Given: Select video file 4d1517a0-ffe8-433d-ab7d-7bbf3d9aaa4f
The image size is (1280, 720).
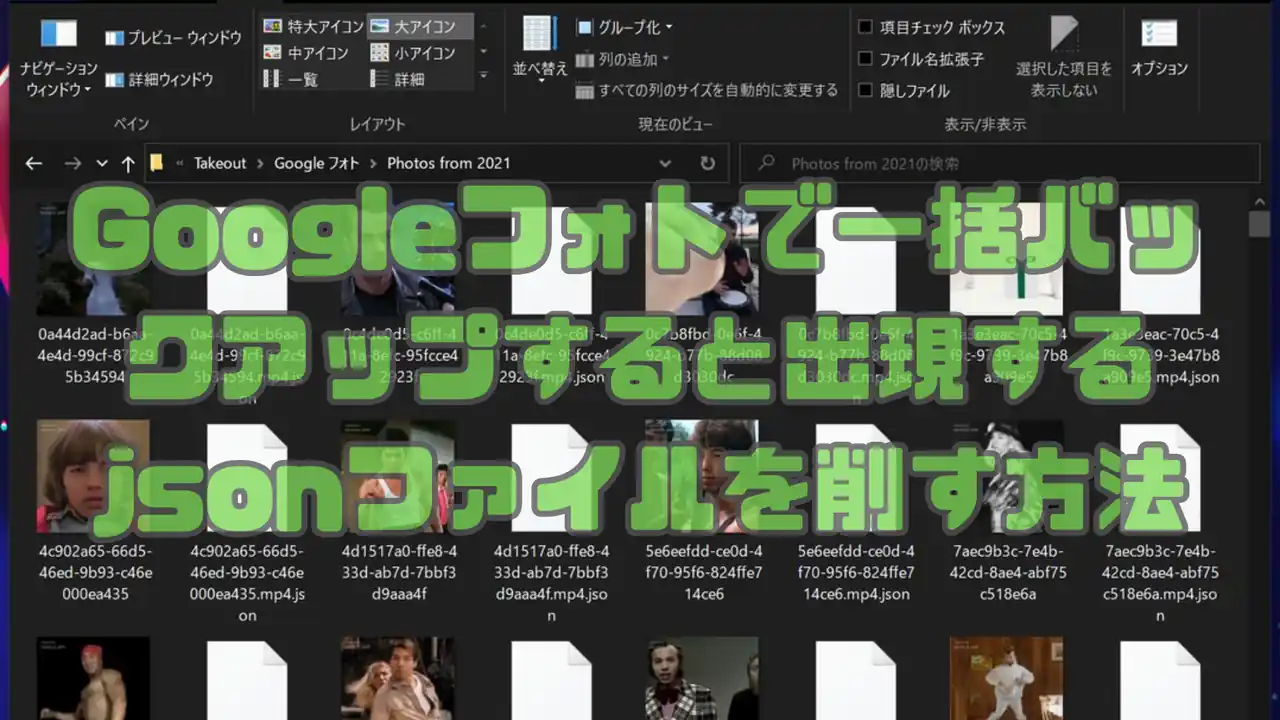Looking at the screenshot, I should [x=399, y=510].
